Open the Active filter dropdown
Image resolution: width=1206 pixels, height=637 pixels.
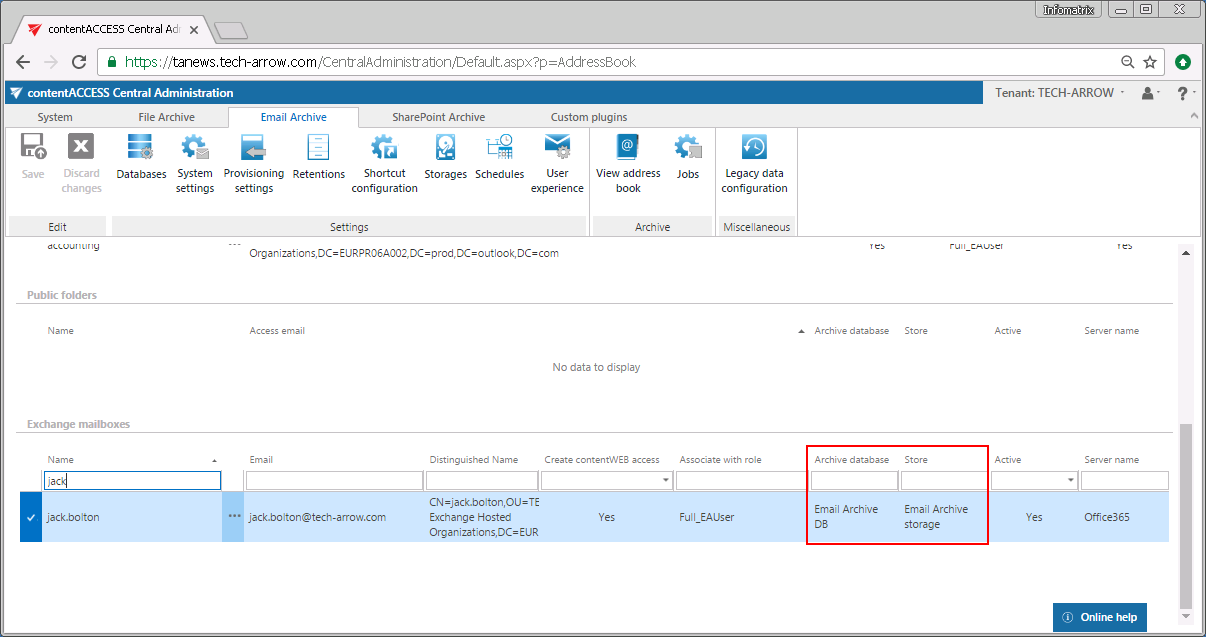pyautogui.click(x=1071, y=481)
